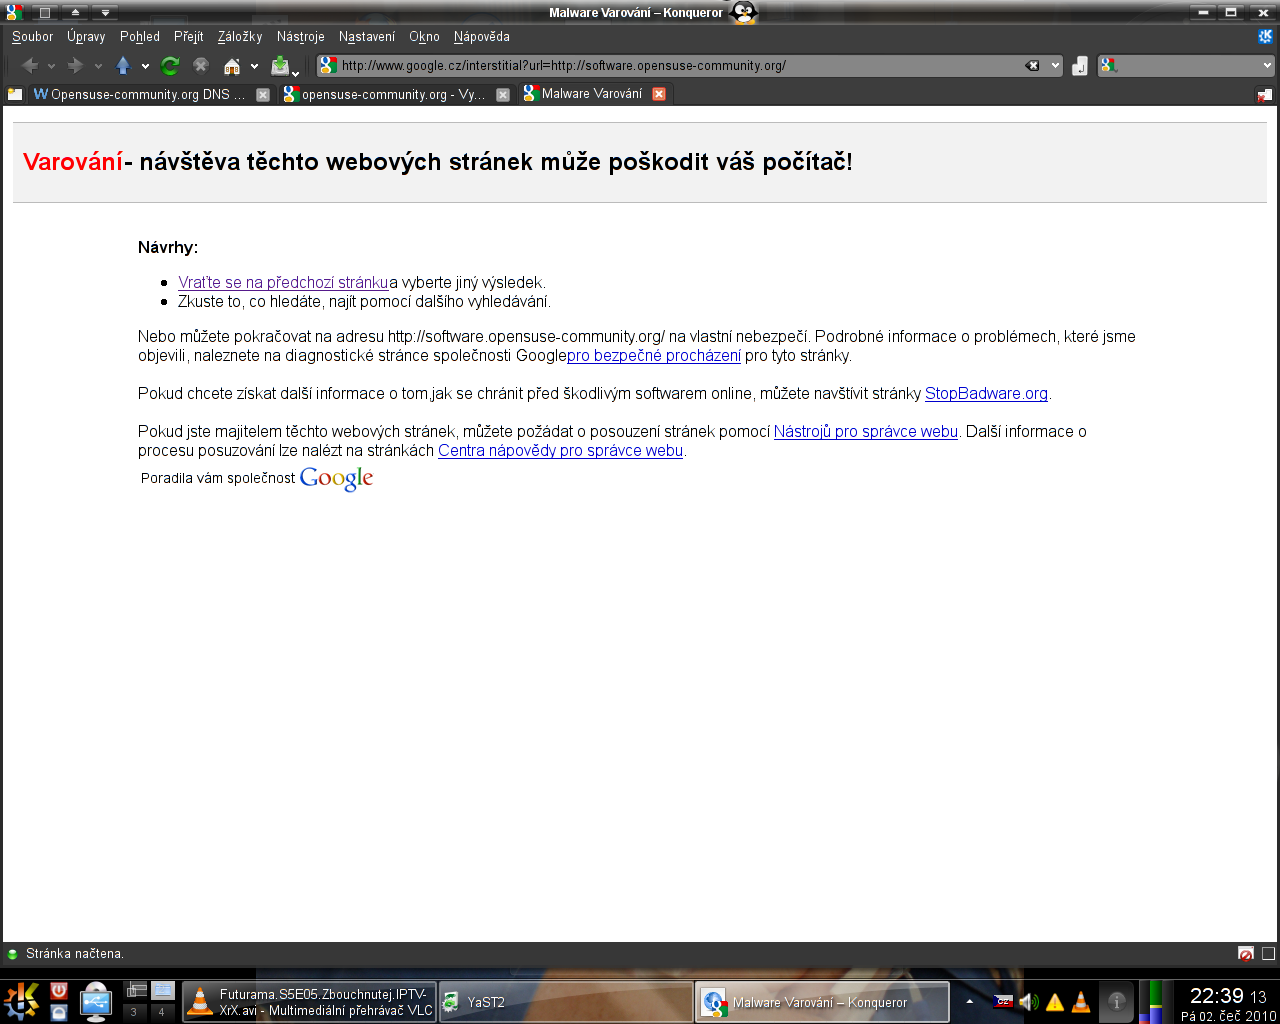Screen dimensions: 1280x1024
Task: Open the Přejít menu
Action: click(189, 37)
